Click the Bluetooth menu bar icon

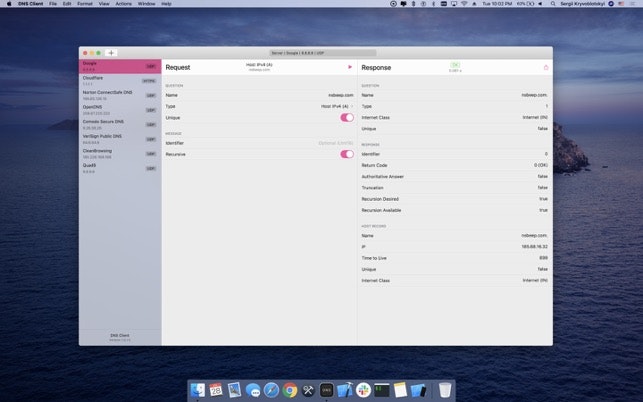pos(433,4)
